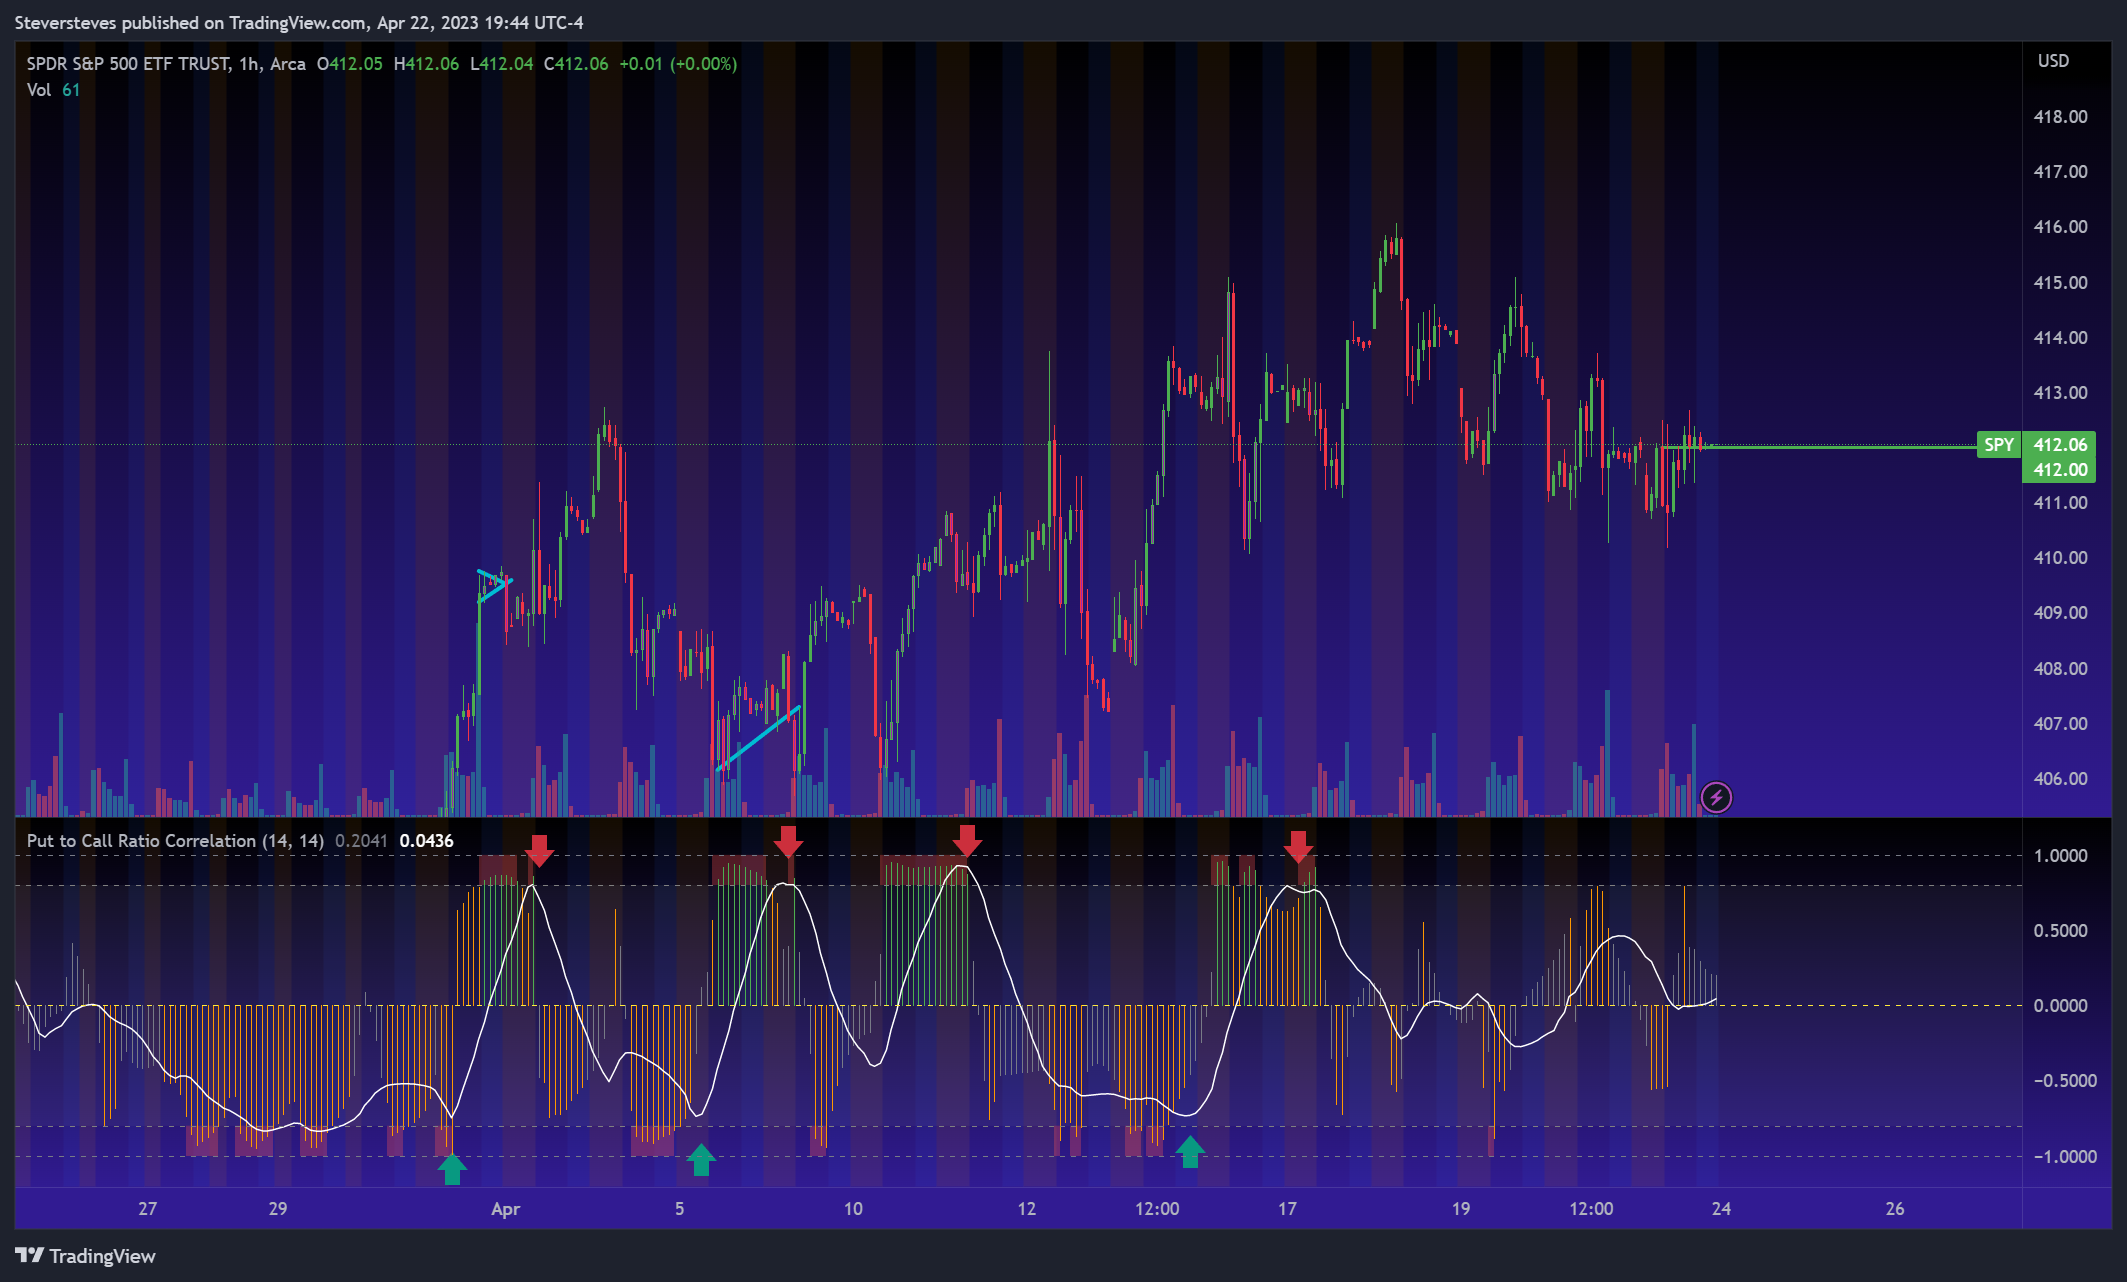Click the TradingView logo at the bottom
Viewport: 2127px width, 1282px height.
coord(86,1256)
